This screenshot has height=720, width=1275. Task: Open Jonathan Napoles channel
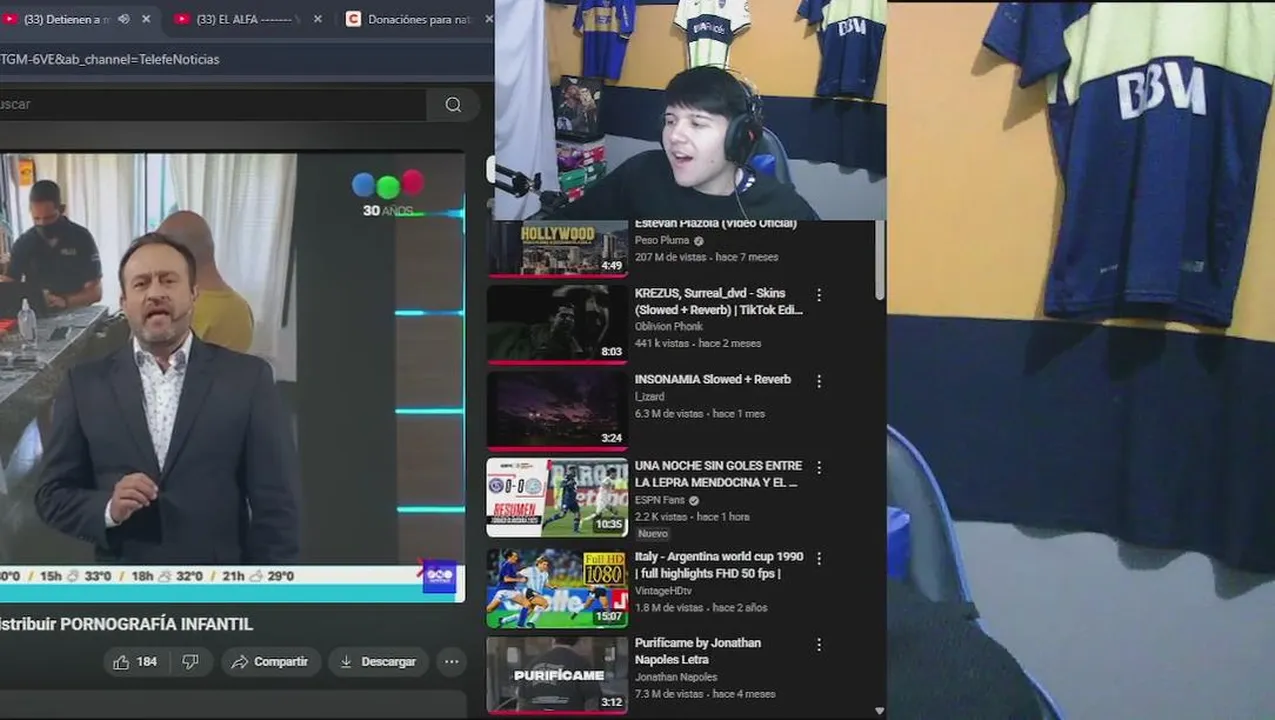tap(676, 677)
